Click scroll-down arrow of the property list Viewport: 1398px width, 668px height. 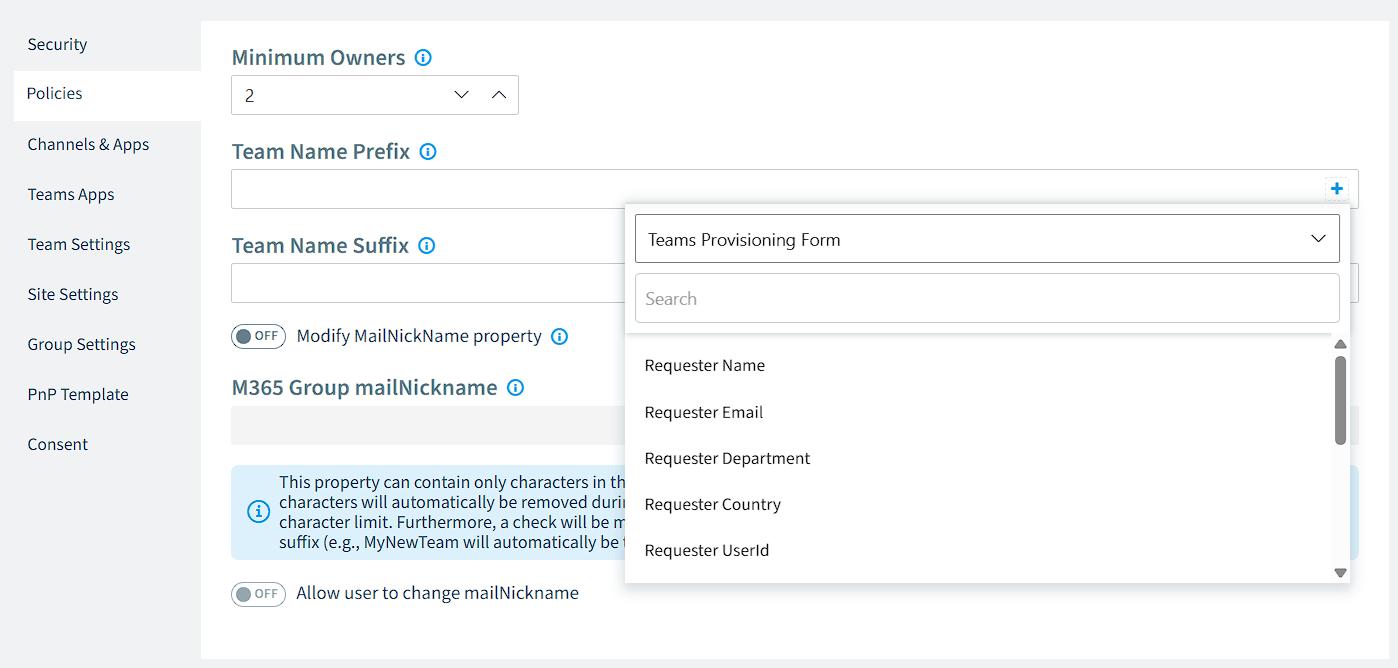click(x=1341, y=573)
